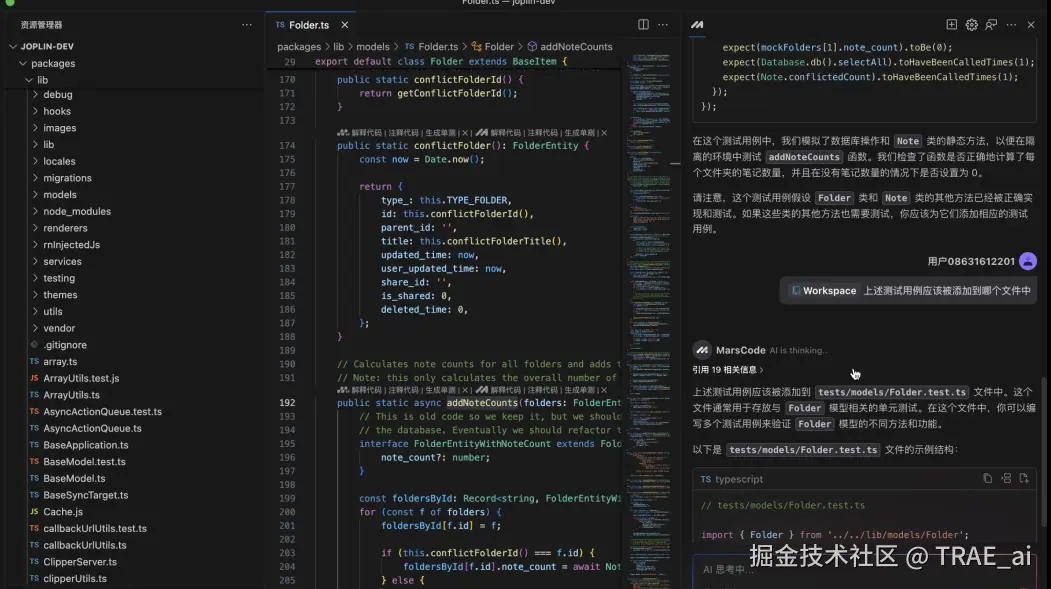
Task: Insert the code snippet into the editor
Action: pos(1006,479)
